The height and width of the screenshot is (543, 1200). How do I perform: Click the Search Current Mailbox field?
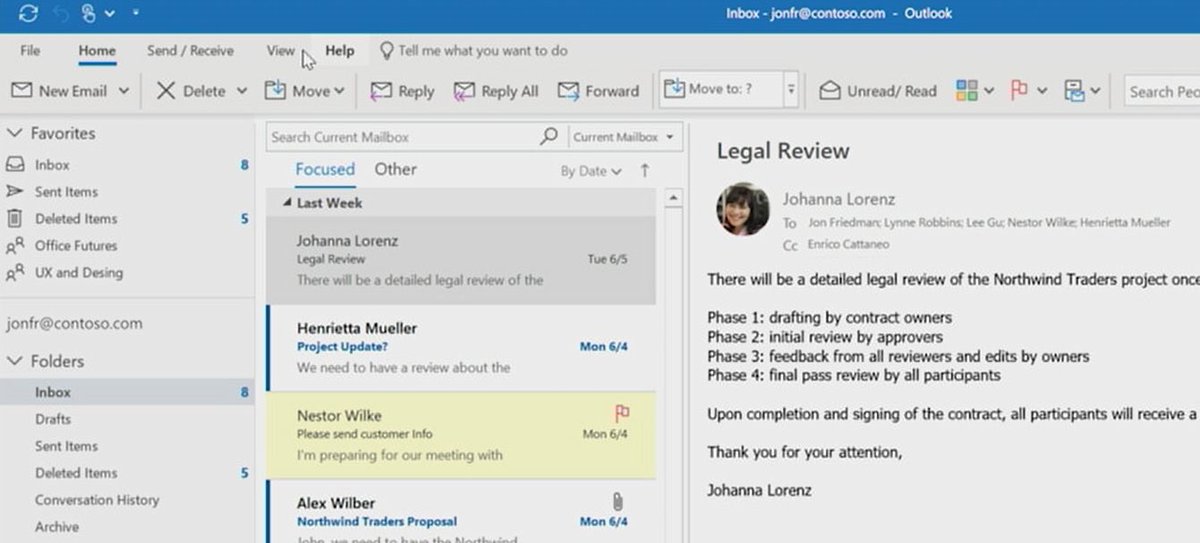click(x=400, y=137)
